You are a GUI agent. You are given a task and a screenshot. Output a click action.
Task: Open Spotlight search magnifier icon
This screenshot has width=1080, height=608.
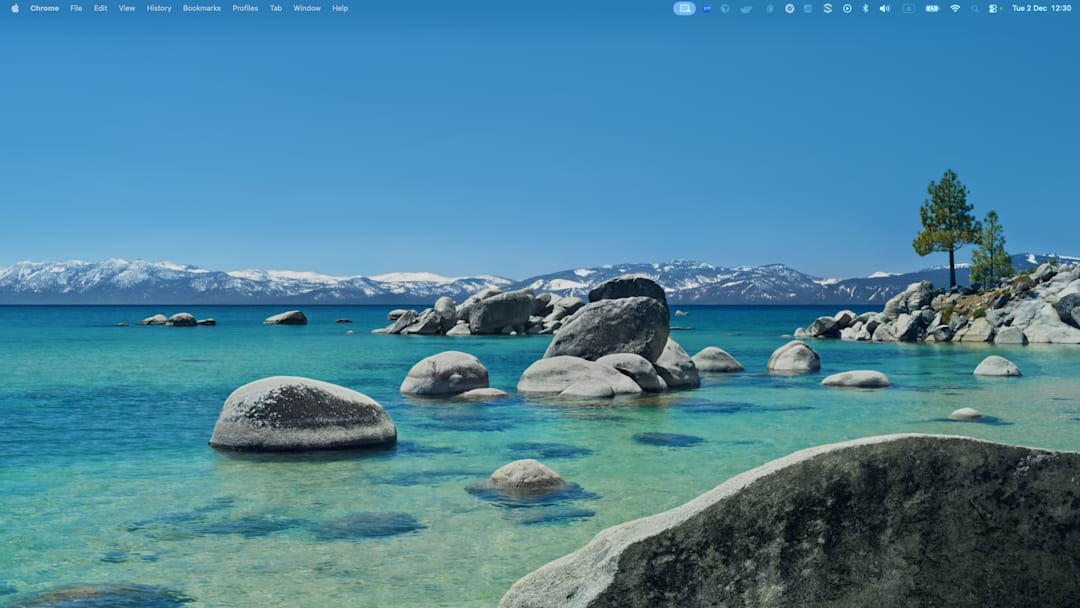click(x=975, y=8)
